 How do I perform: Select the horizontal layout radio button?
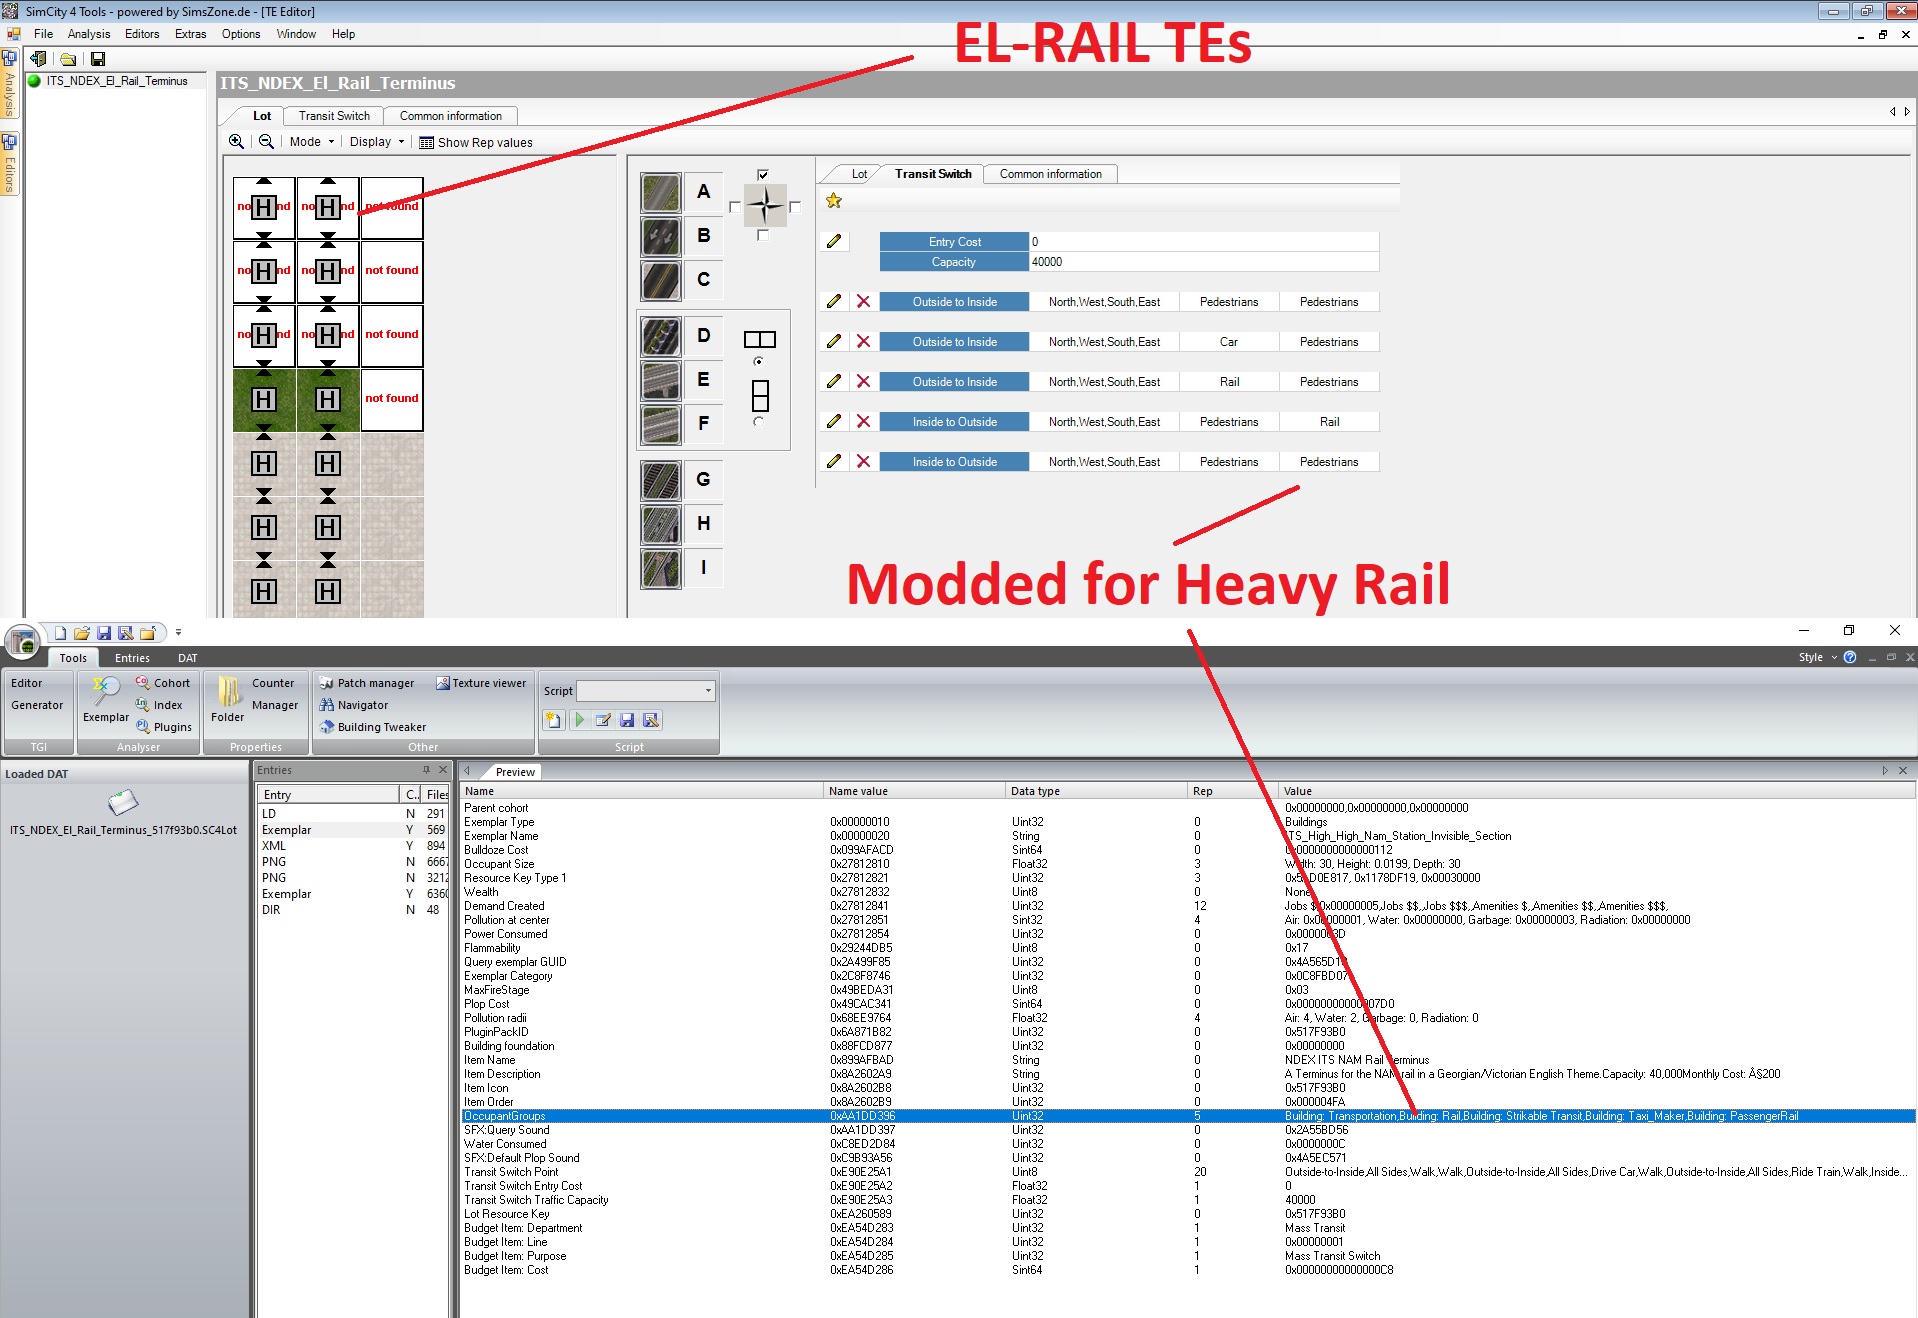[x=758, y=361]
